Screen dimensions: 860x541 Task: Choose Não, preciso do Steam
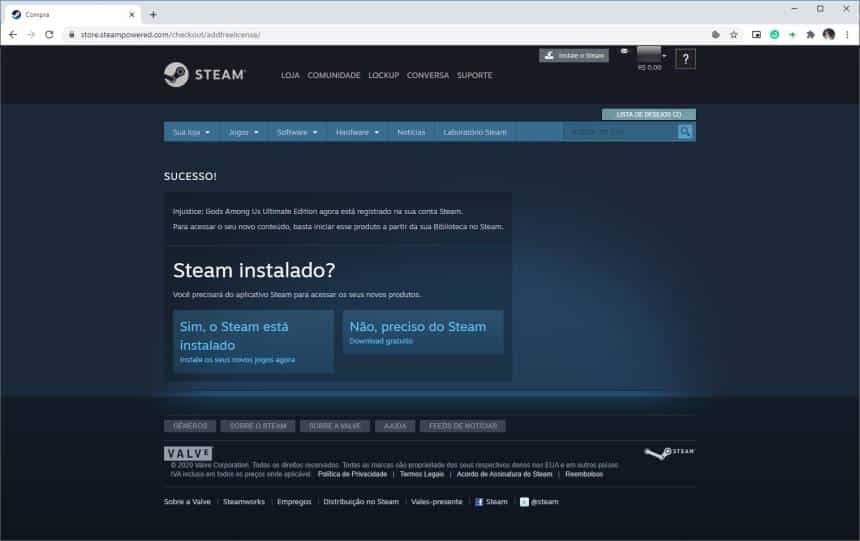tap(423, 333)
